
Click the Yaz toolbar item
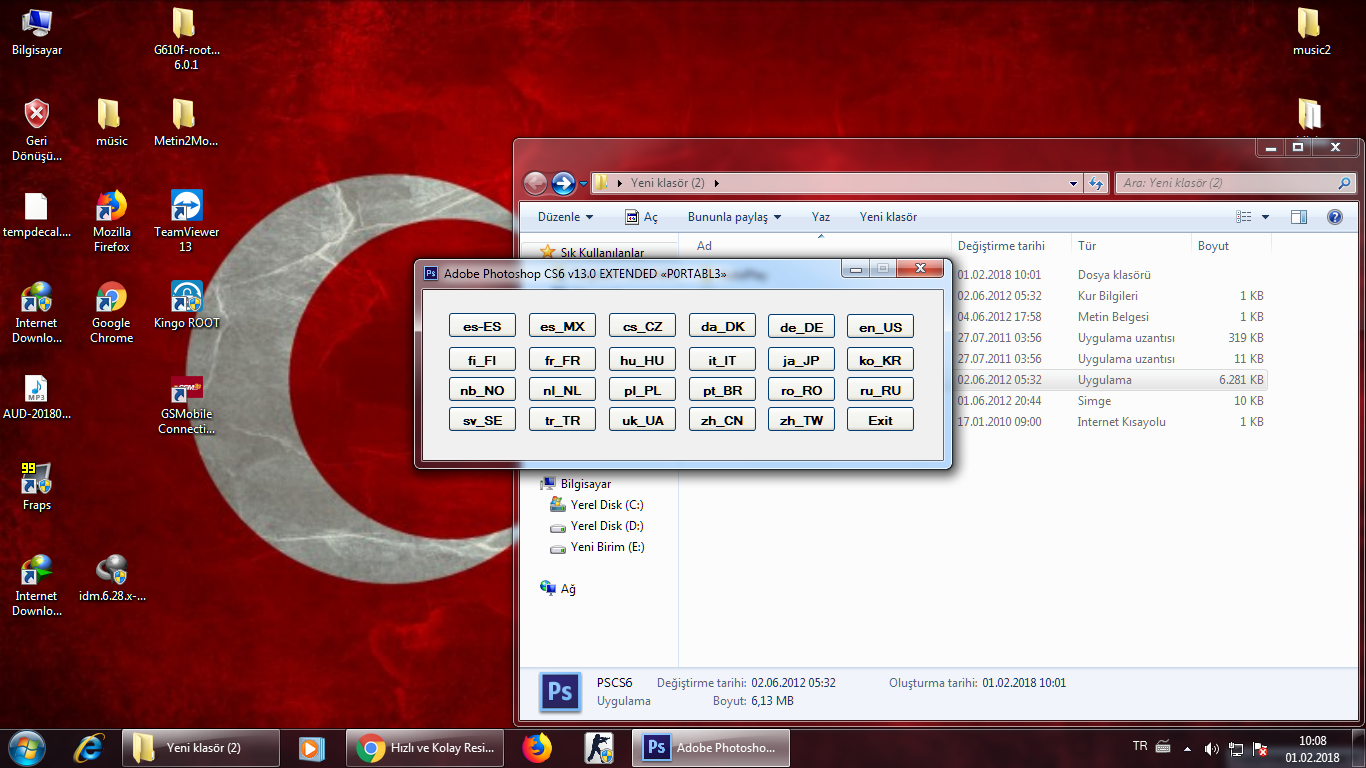(821, 217)
